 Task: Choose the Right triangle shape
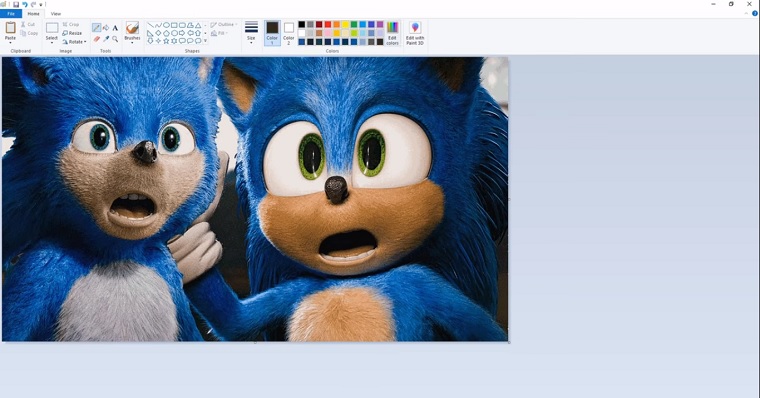(x=150, y=33)
